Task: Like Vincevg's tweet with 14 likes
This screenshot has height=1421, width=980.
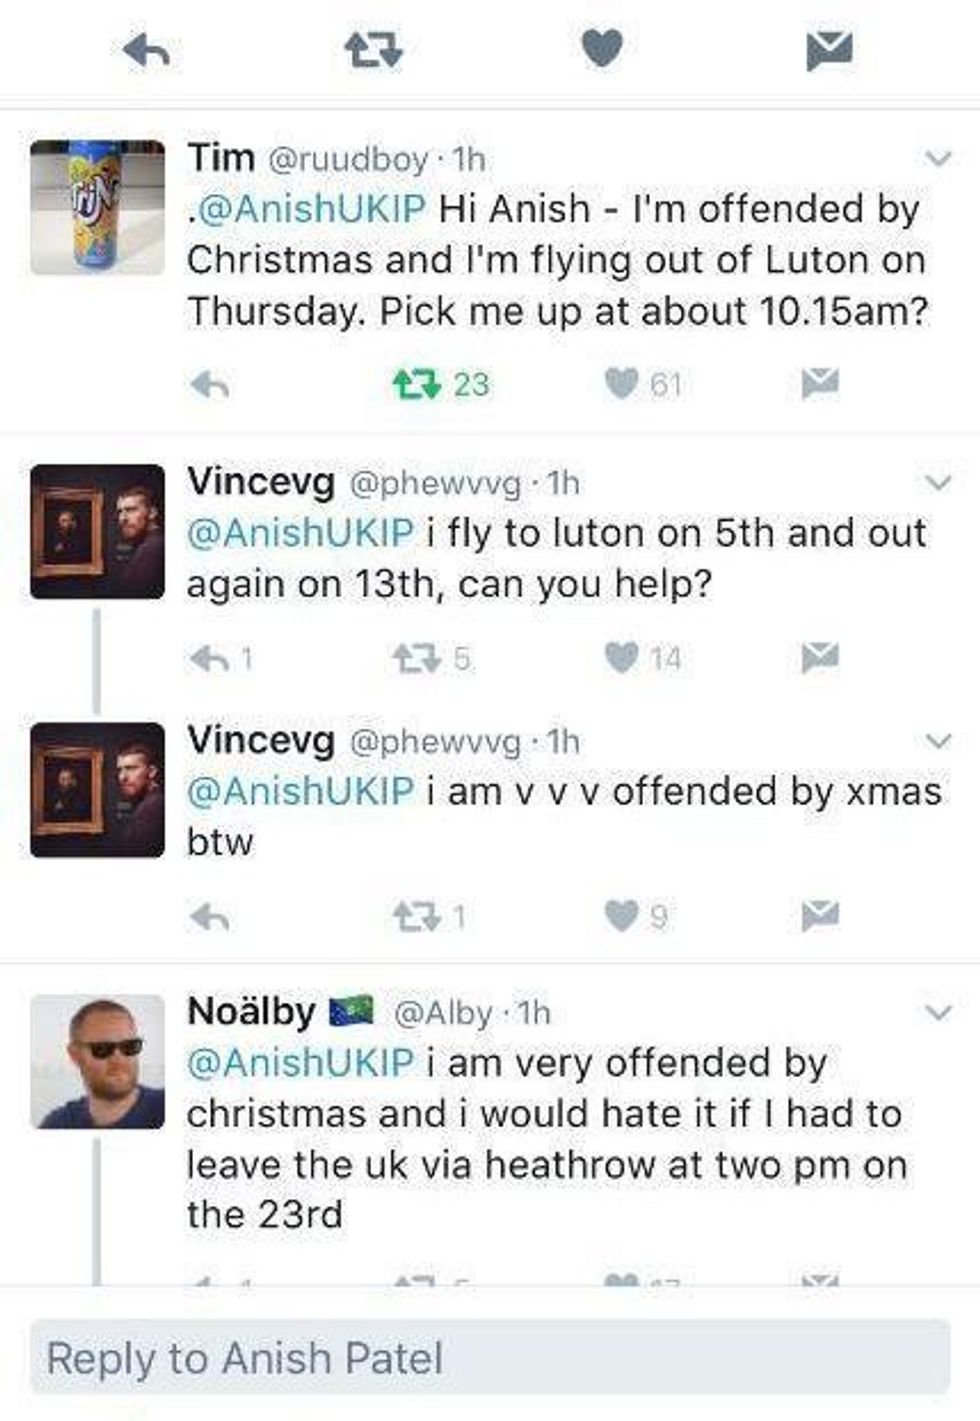Action: (621, 657)
